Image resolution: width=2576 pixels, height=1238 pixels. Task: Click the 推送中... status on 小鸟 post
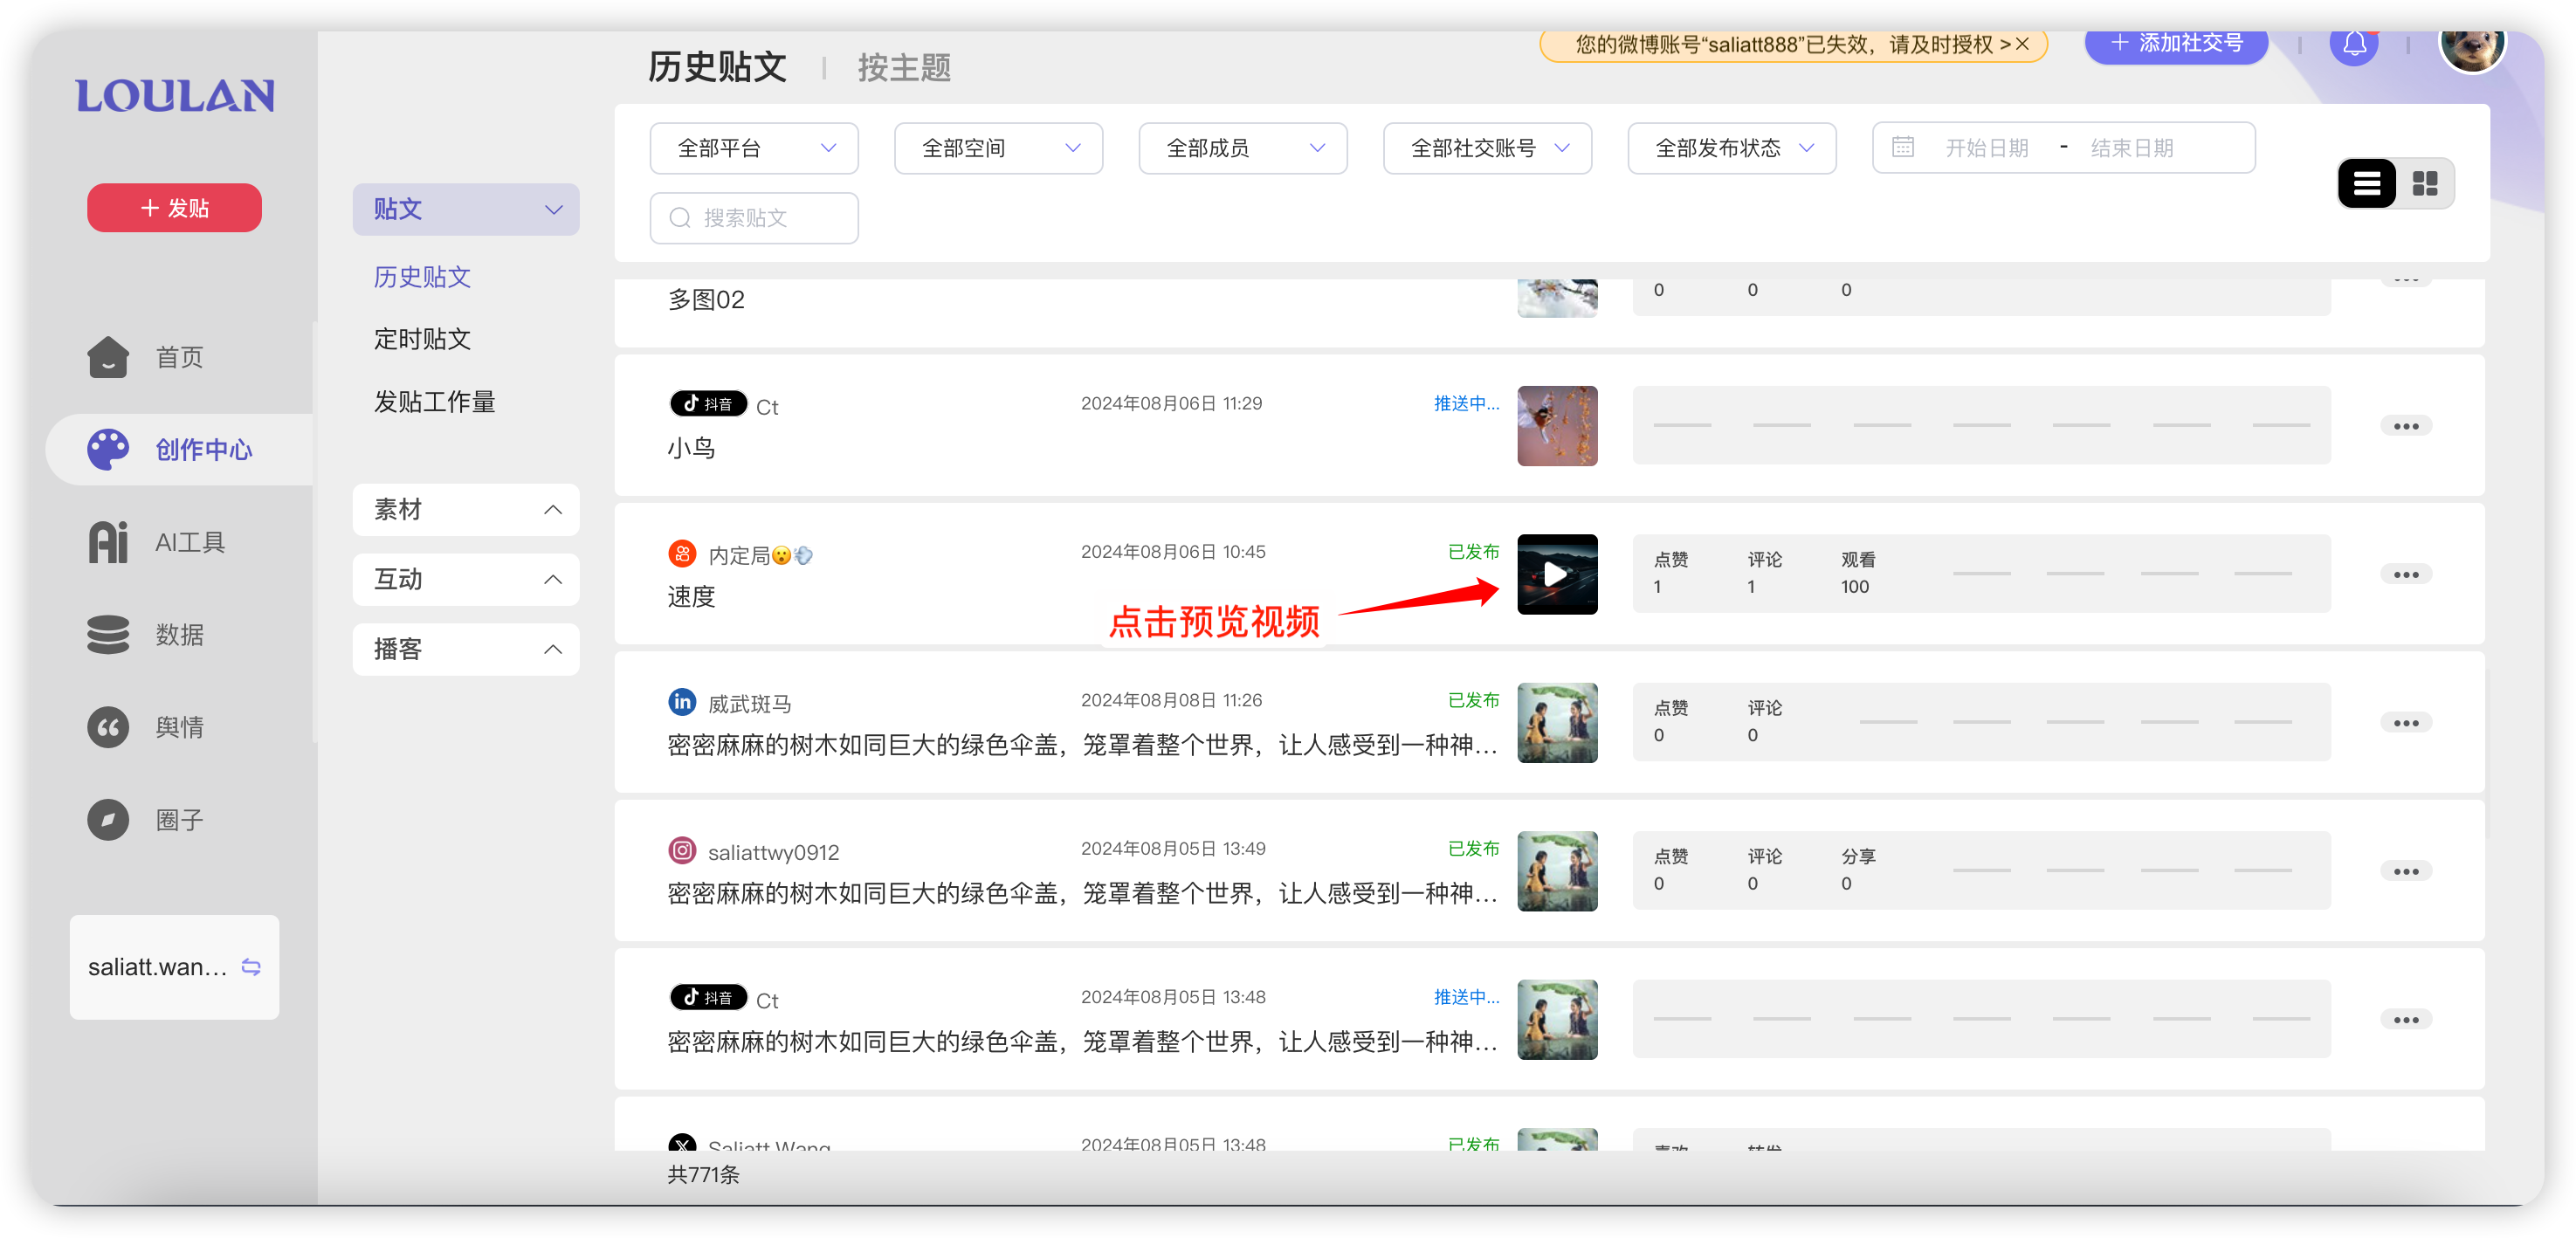pos(1466,403)
